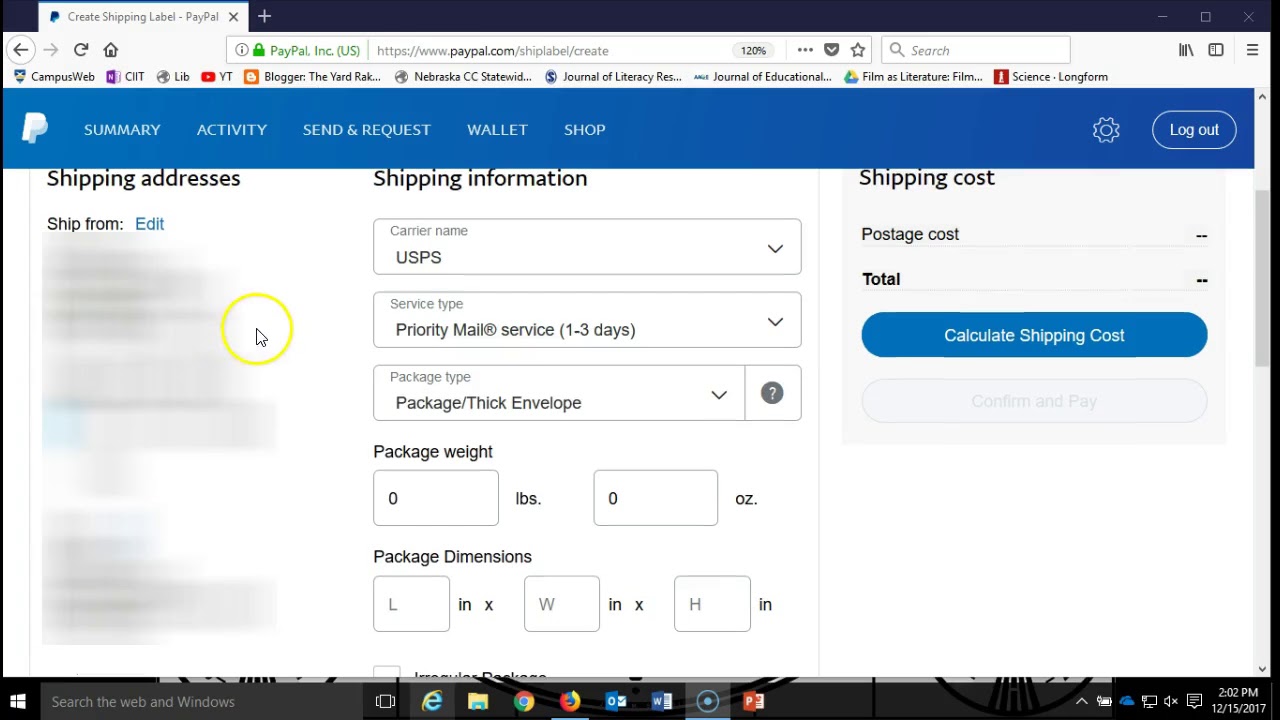Click Calculate Shipping Cost

(x=1034, y=335)
